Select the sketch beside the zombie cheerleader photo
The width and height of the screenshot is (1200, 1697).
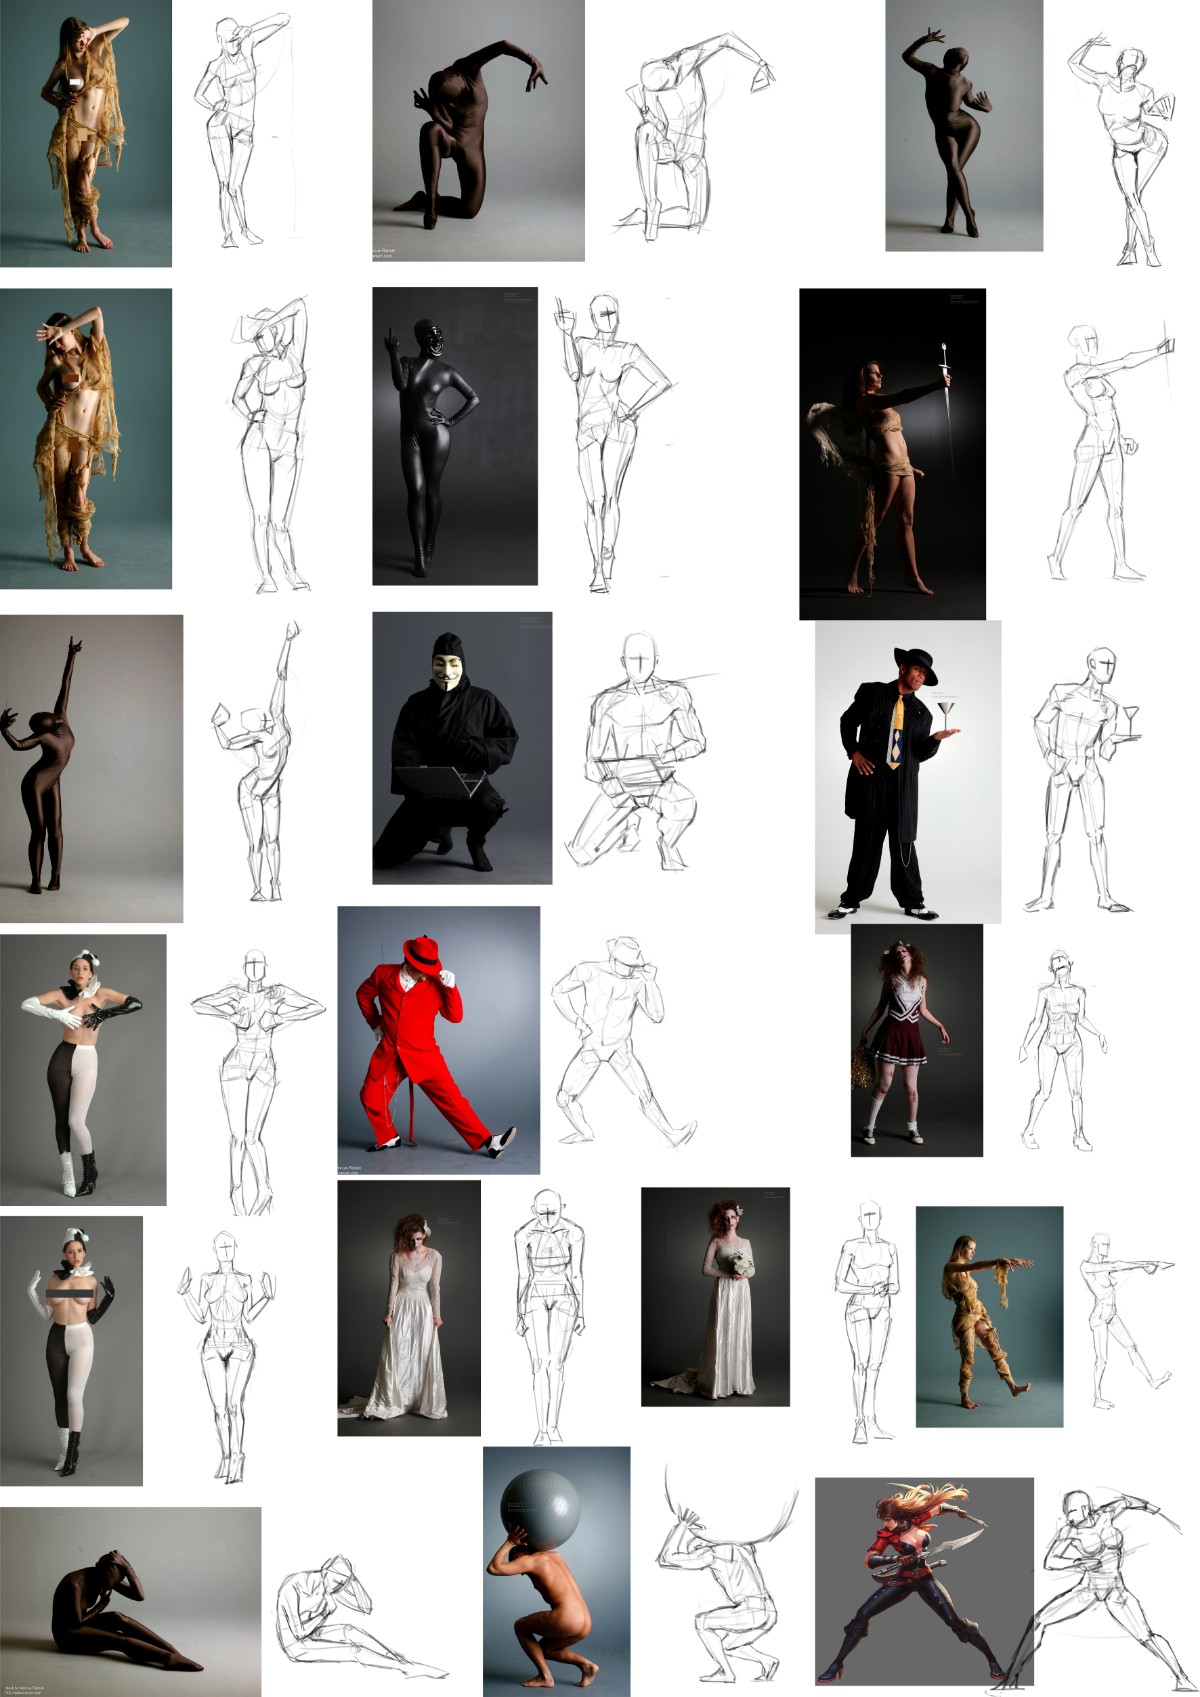[1062, 1050]
